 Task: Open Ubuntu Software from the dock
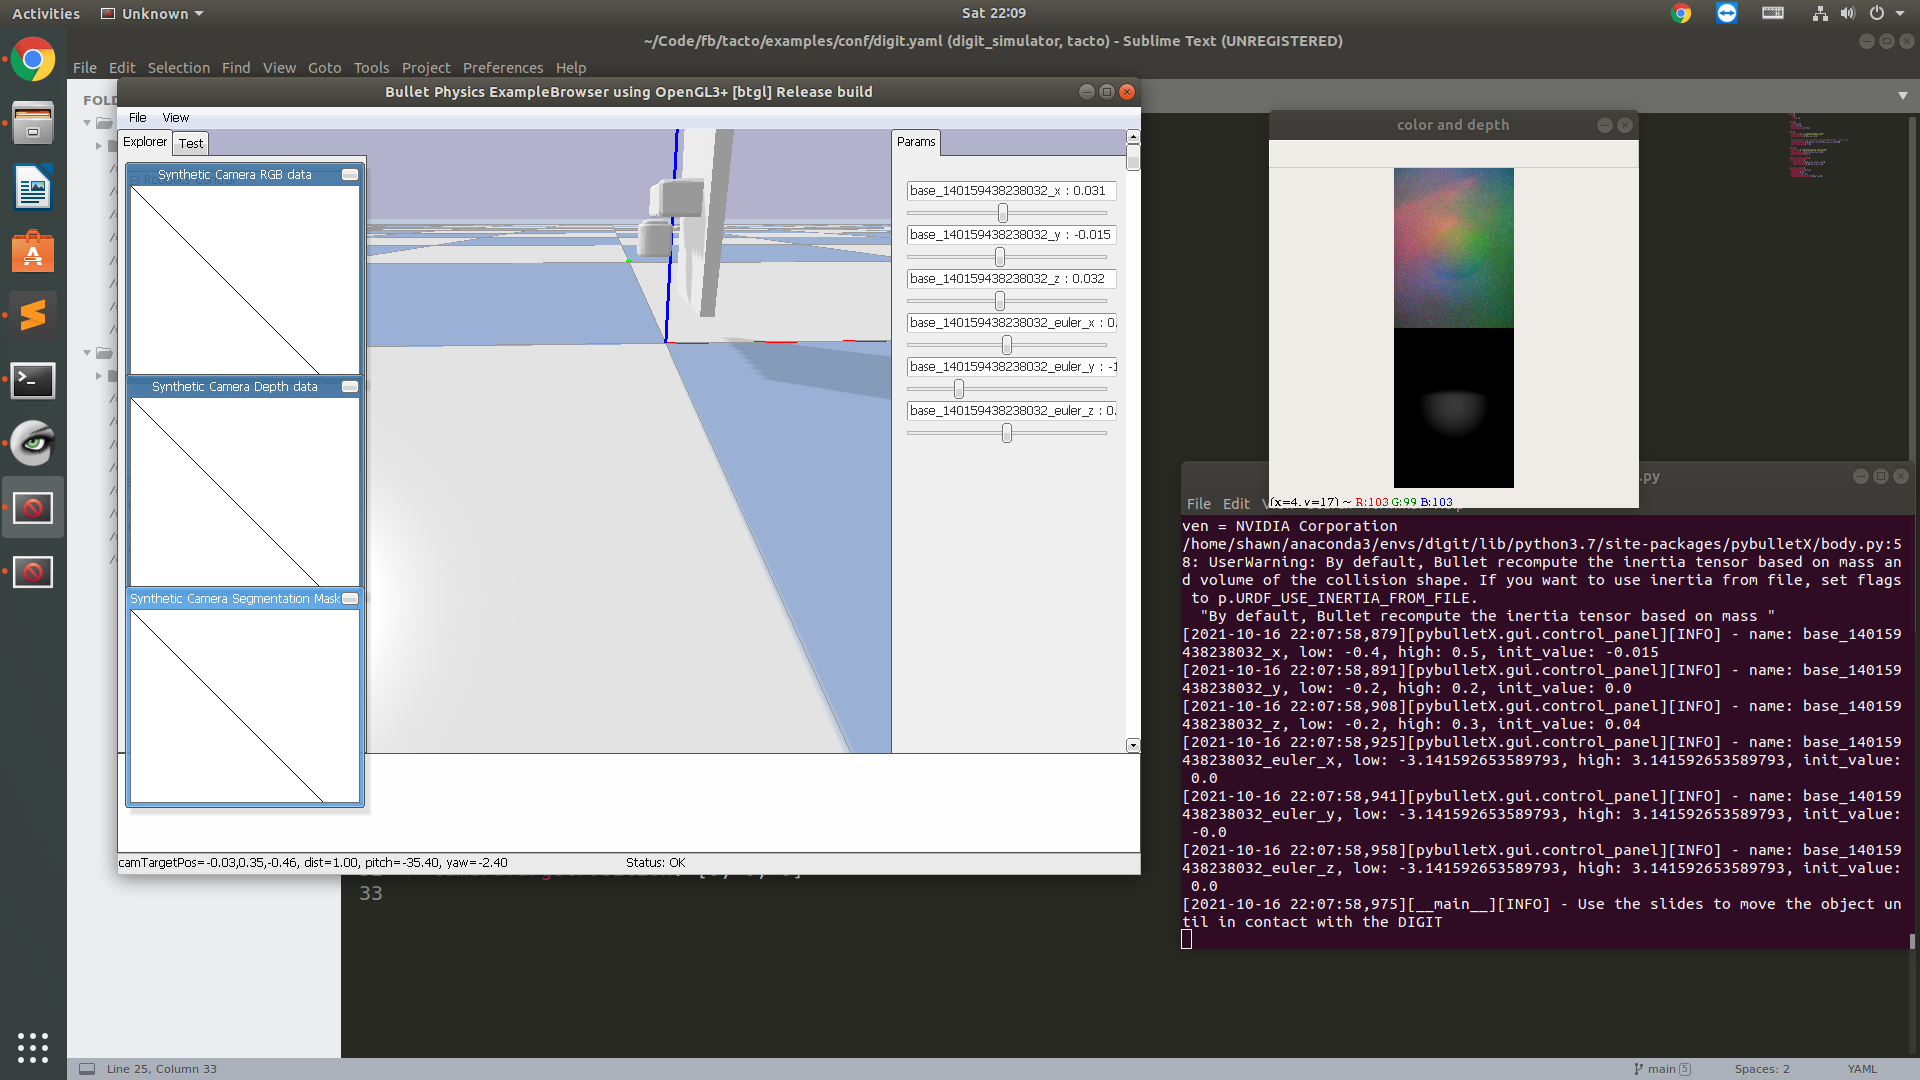[x=33, y=251]
